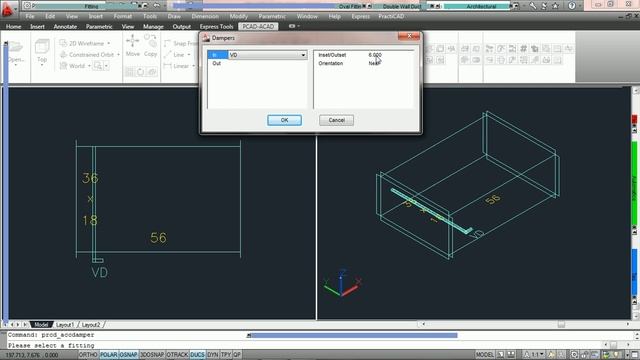
Task: Open the PractiCAD menu
Action: coord(391,16)
